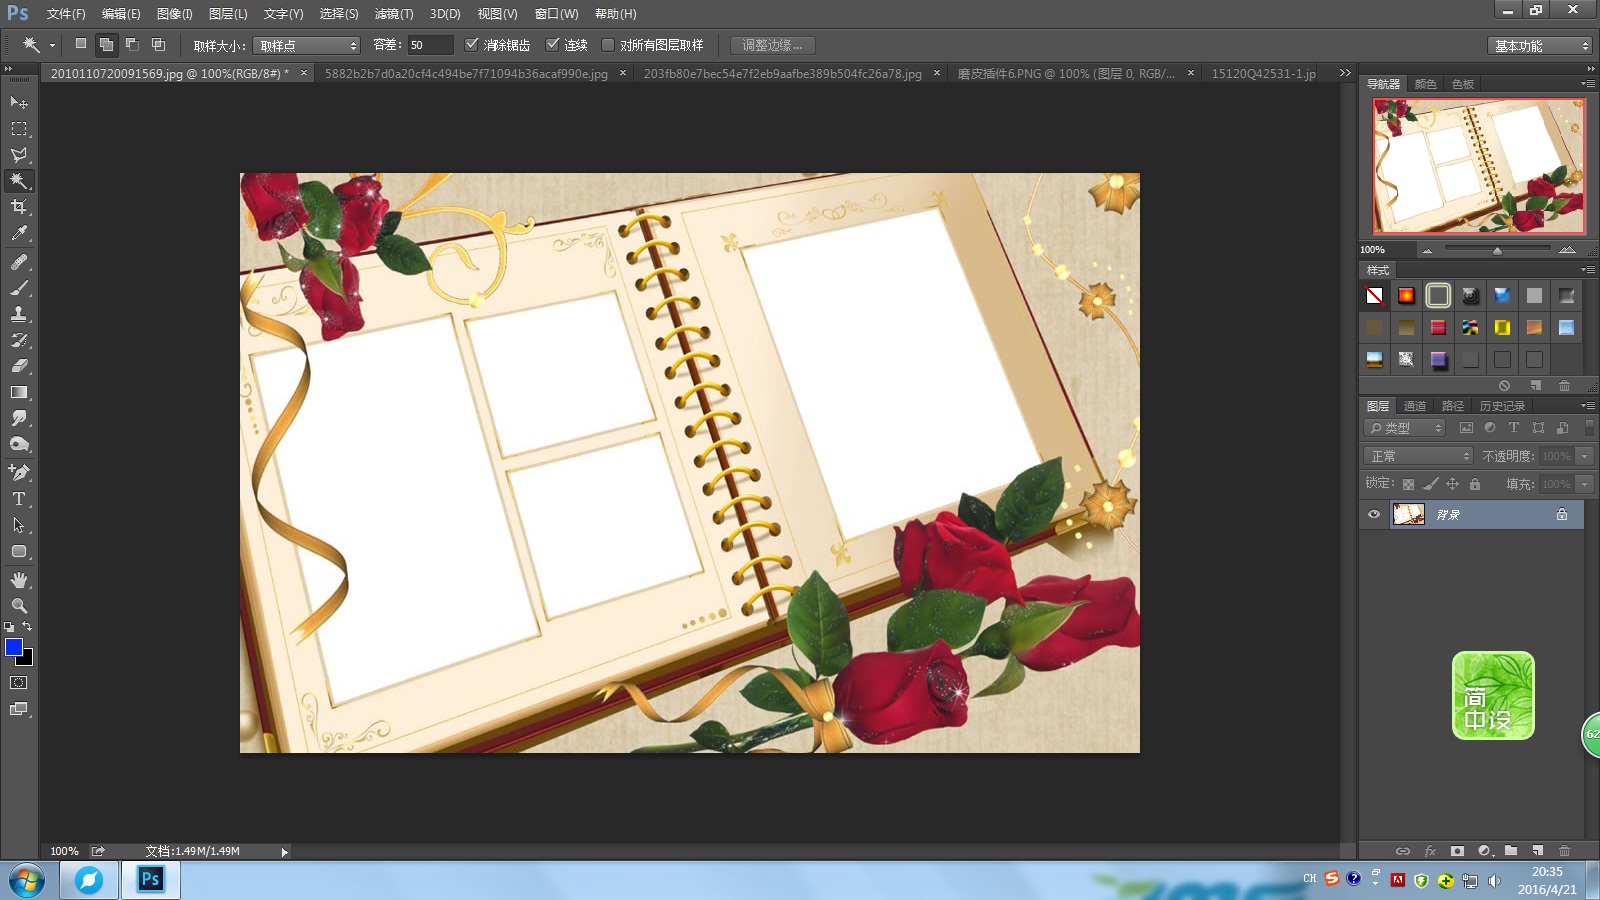Image resolution: width=1600 pixels, height=900 pixels.
Task: Select the Clone Stamp tool
Action: click(x=19, y=314)
